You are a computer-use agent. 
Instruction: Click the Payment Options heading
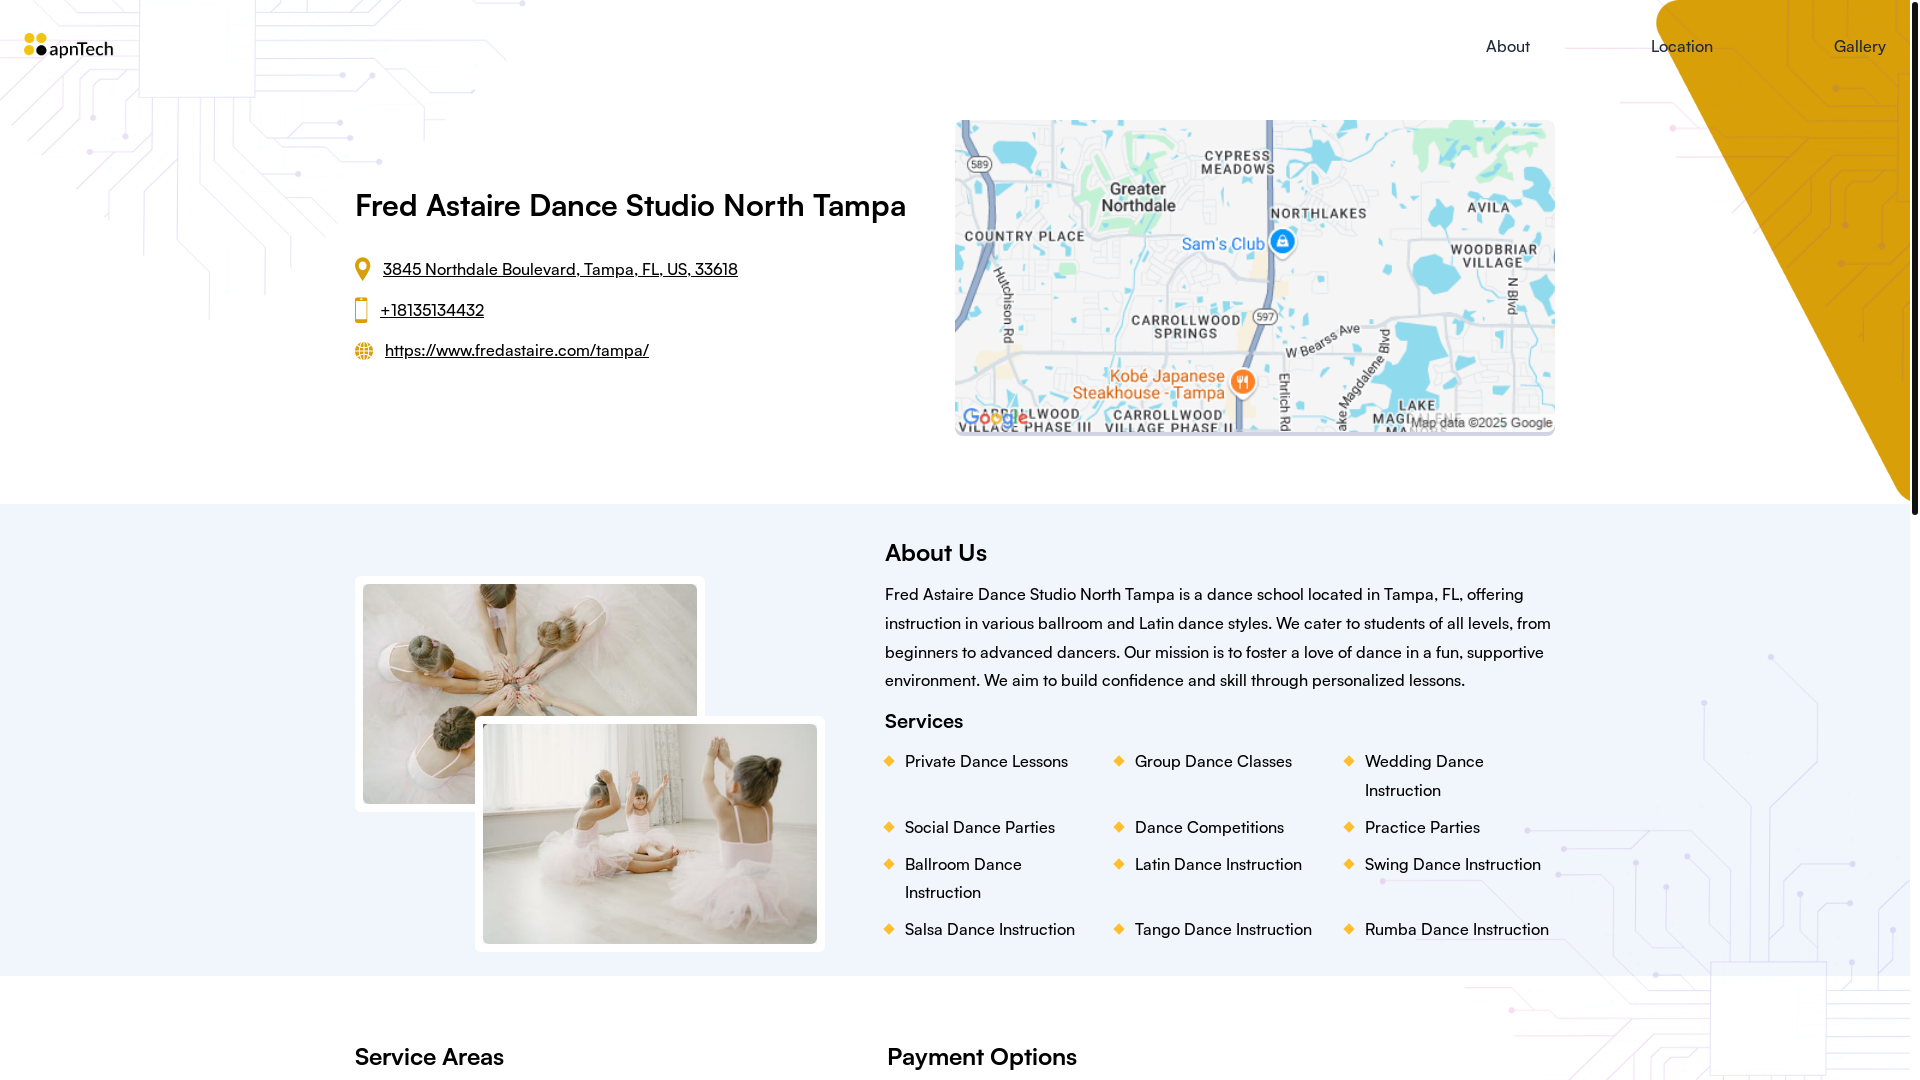[981, 1057]
